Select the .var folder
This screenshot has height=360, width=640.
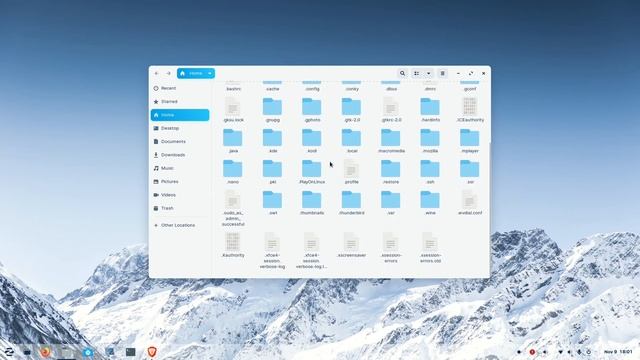[x=391, y=200]
